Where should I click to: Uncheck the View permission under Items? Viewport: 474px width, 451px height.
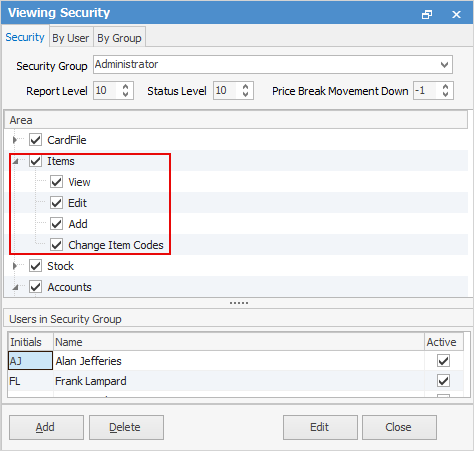56,182
